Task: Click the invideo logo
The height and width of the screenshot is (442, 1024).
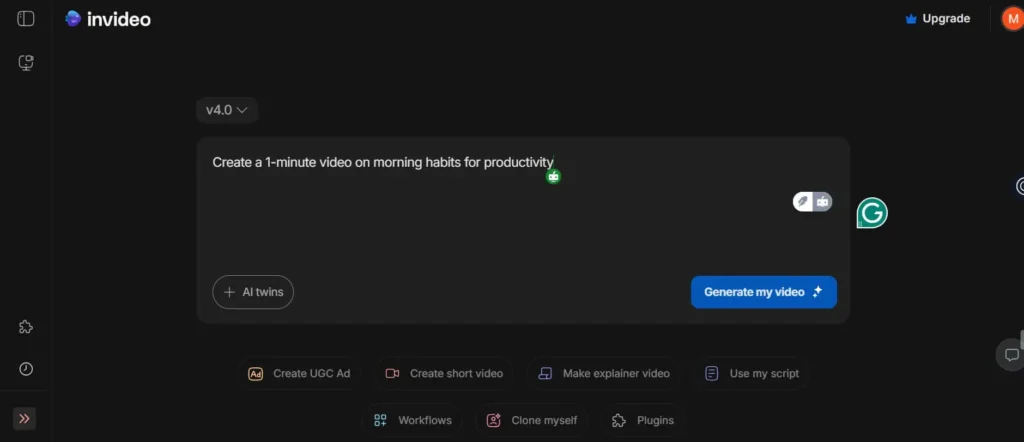Action: (108, 19)
